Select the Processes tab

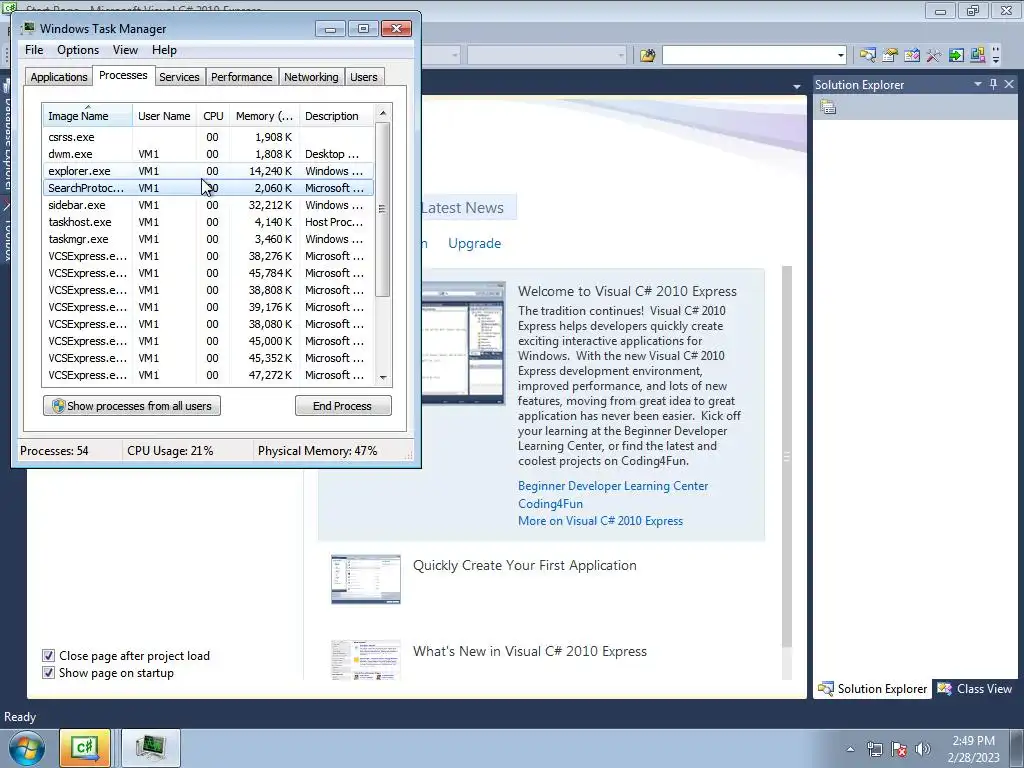coord(123,75)
